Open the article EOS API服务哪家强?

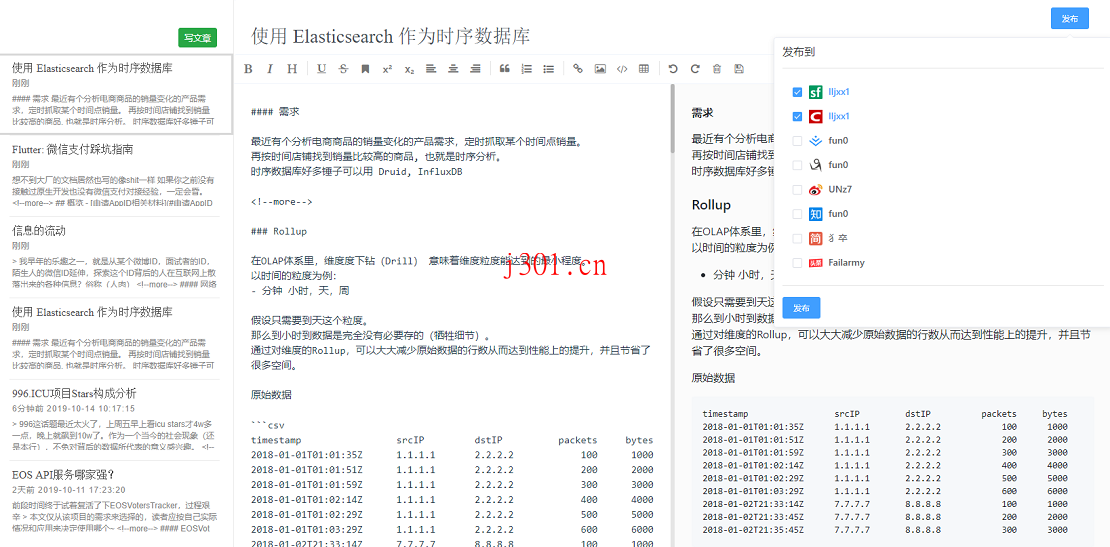(x=115, y=501)
